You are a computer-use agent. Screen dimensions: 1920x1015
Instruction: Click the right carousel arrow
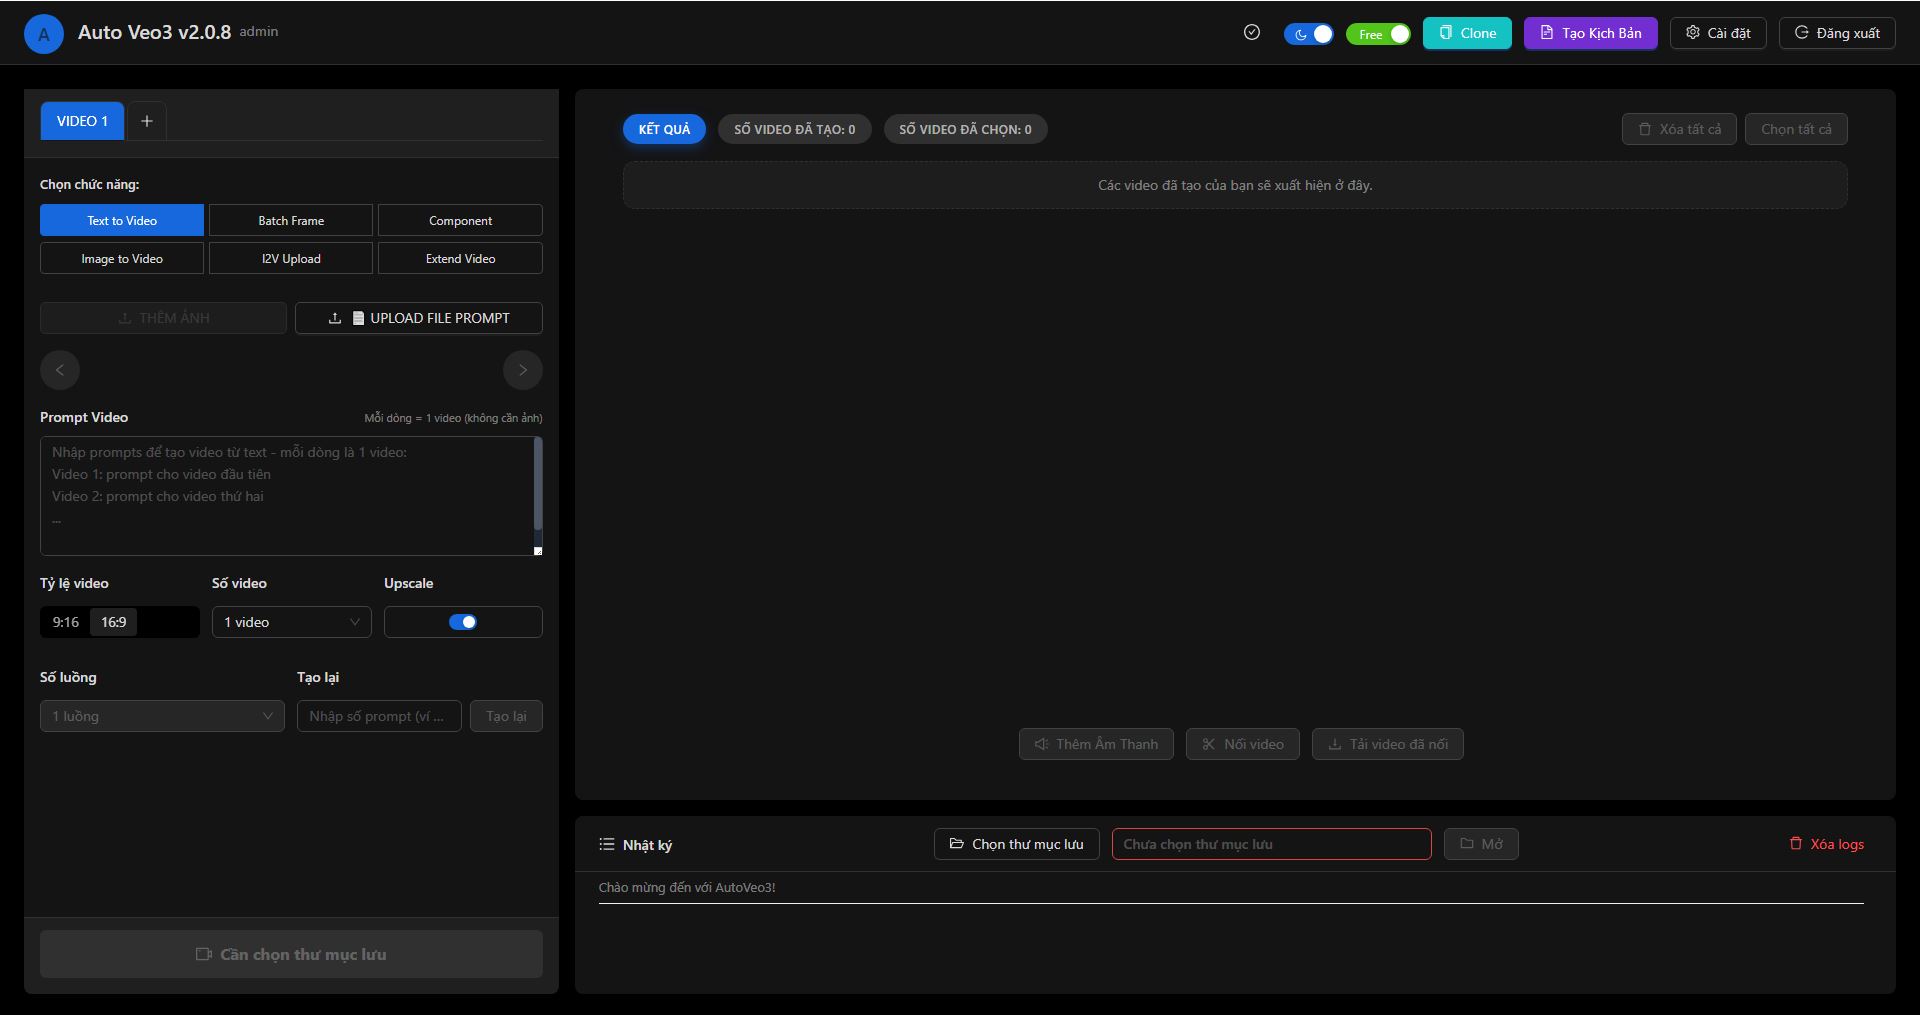(x=522, y=370)
